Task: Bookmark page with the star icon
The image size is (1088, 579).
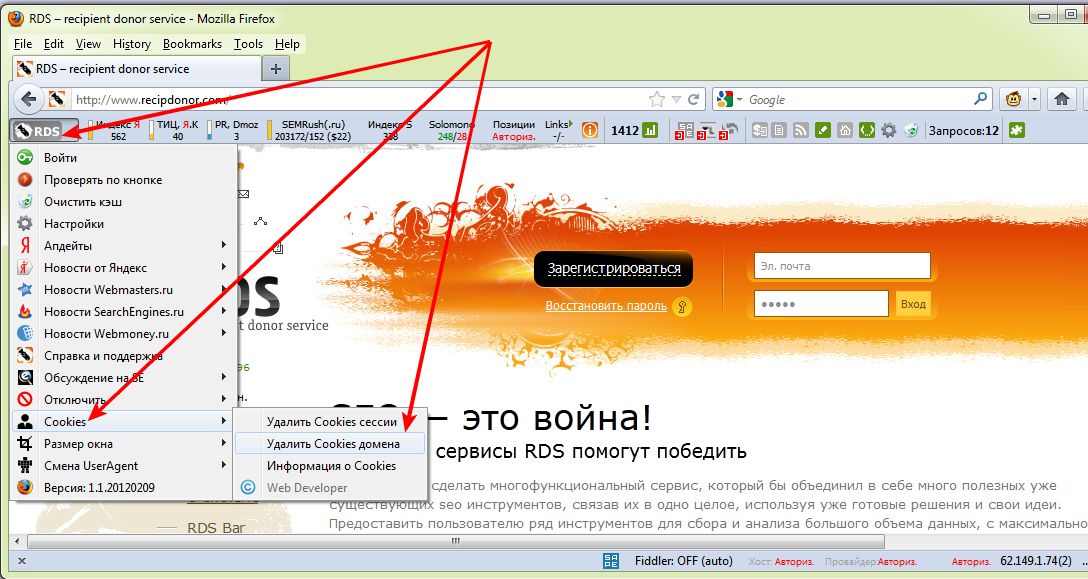Action: point(656,99)
